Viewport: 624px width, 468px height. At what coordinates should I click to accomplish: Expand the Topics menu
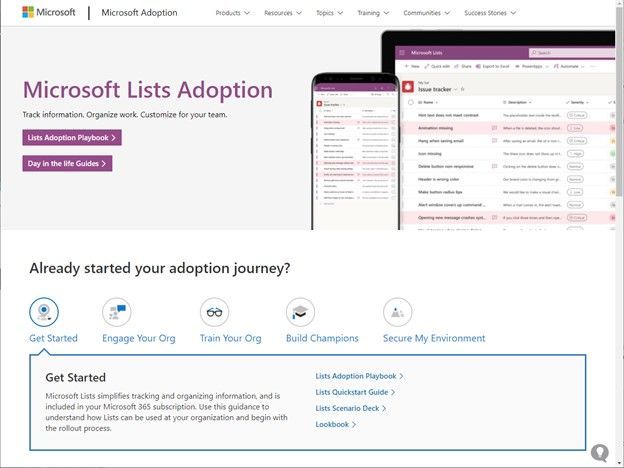(x=329, y=13)
